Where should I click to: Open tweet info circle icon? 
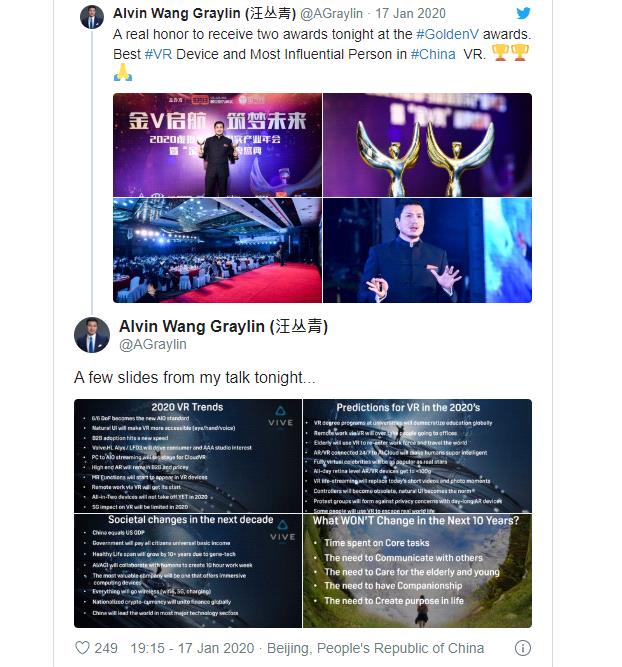coord(522,648)
